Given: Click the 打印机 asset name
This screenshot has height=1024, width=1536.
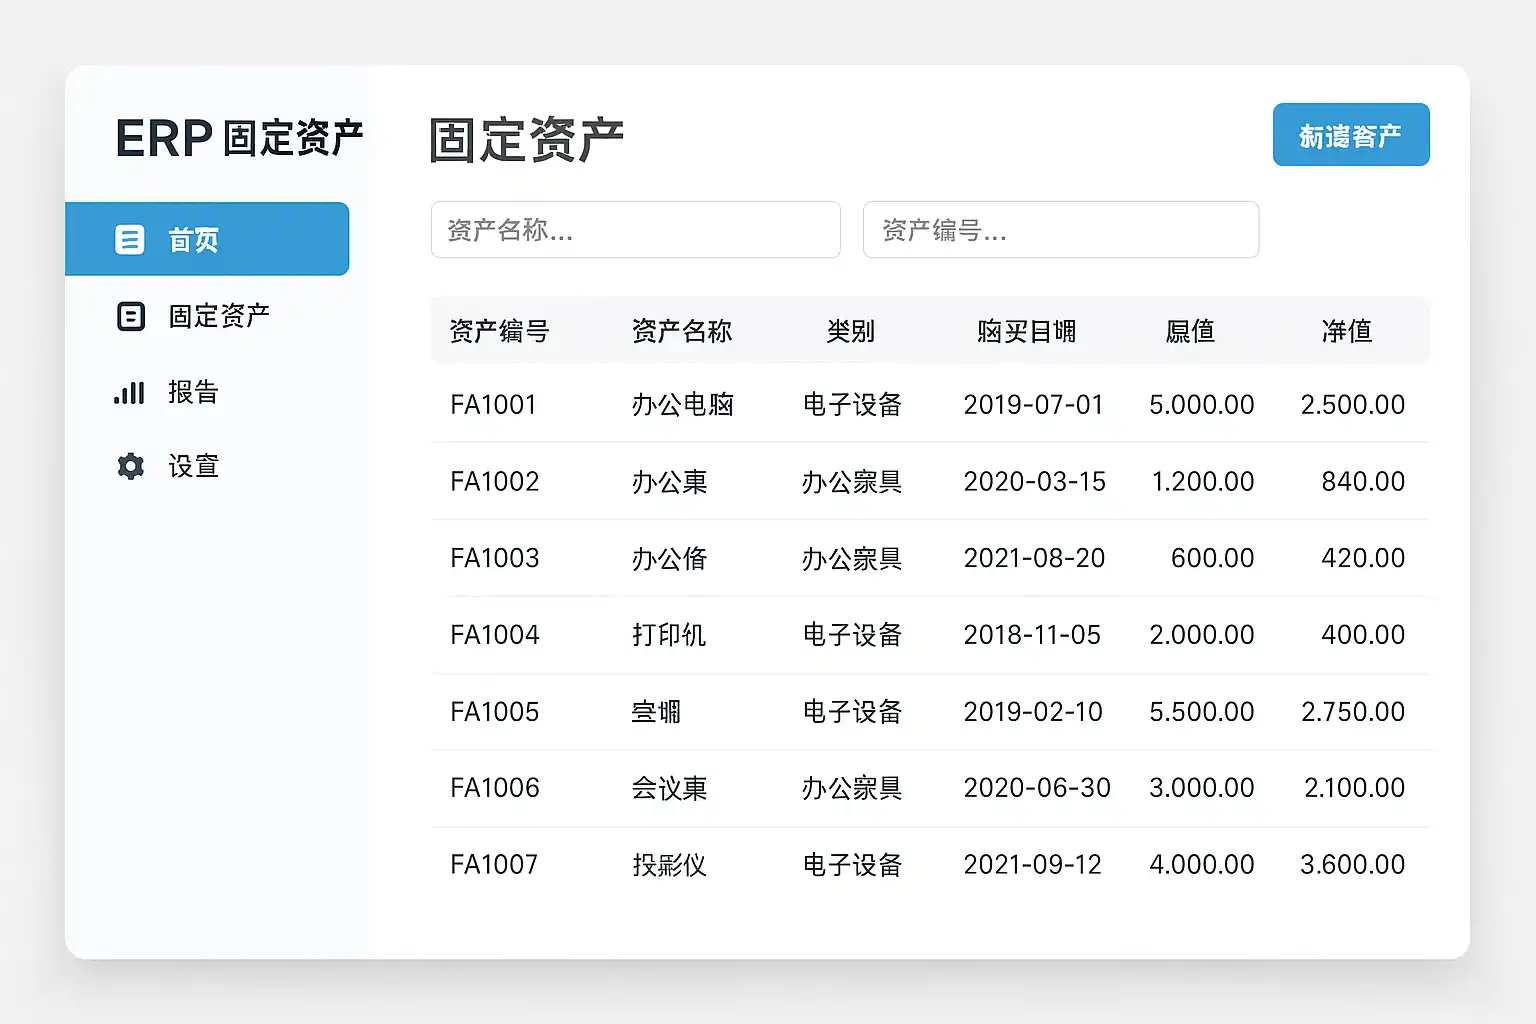Looking at the screenshot, I should 669,635.
